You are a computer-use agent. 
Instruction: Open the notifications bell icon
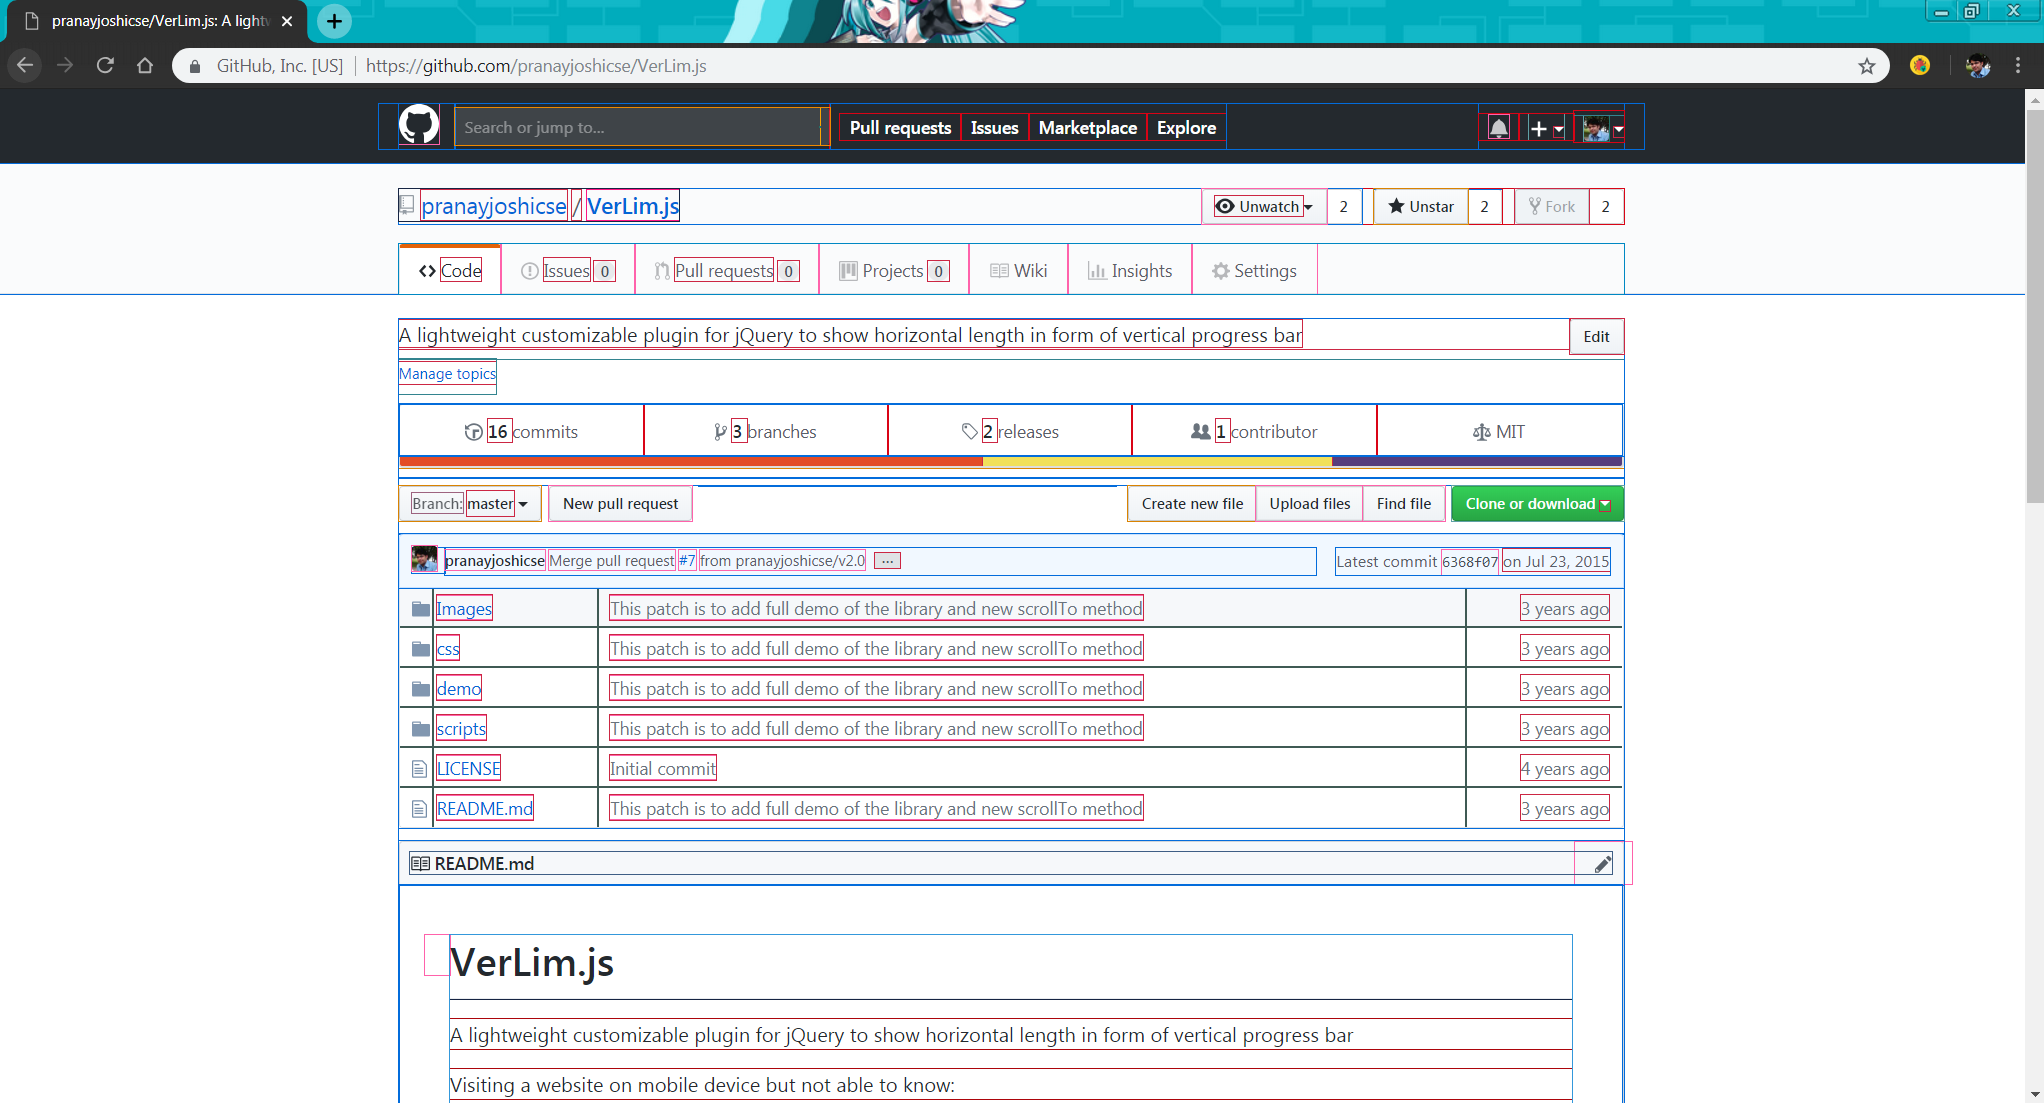pyautogui.click(x=1498, y=128)
